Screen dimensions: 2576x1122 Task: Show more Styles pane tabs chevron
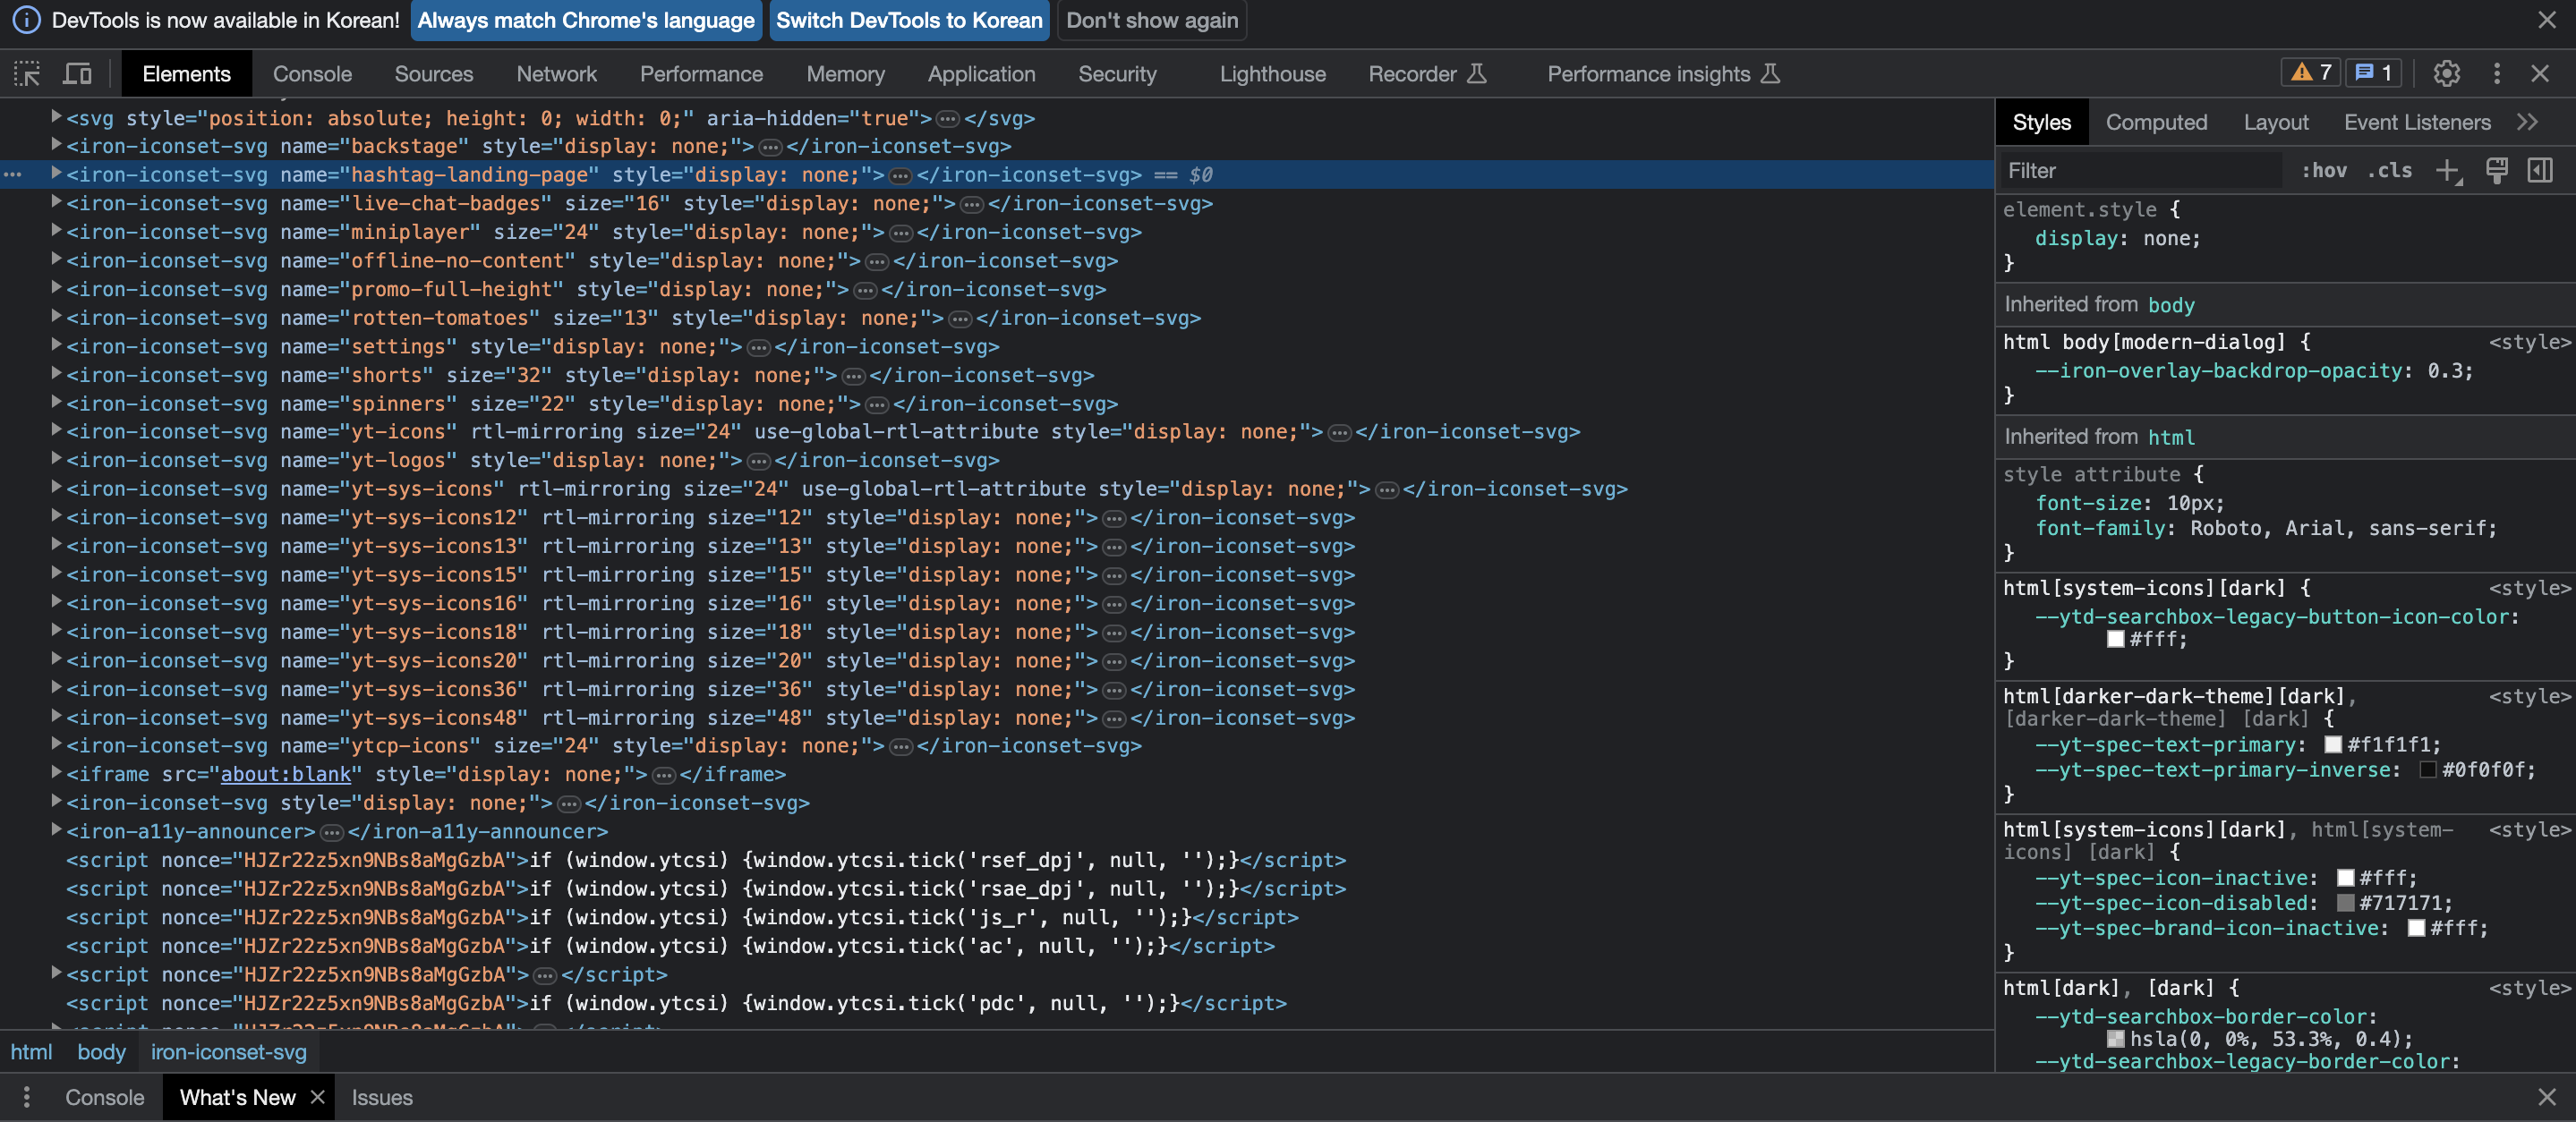point(2528,122)
